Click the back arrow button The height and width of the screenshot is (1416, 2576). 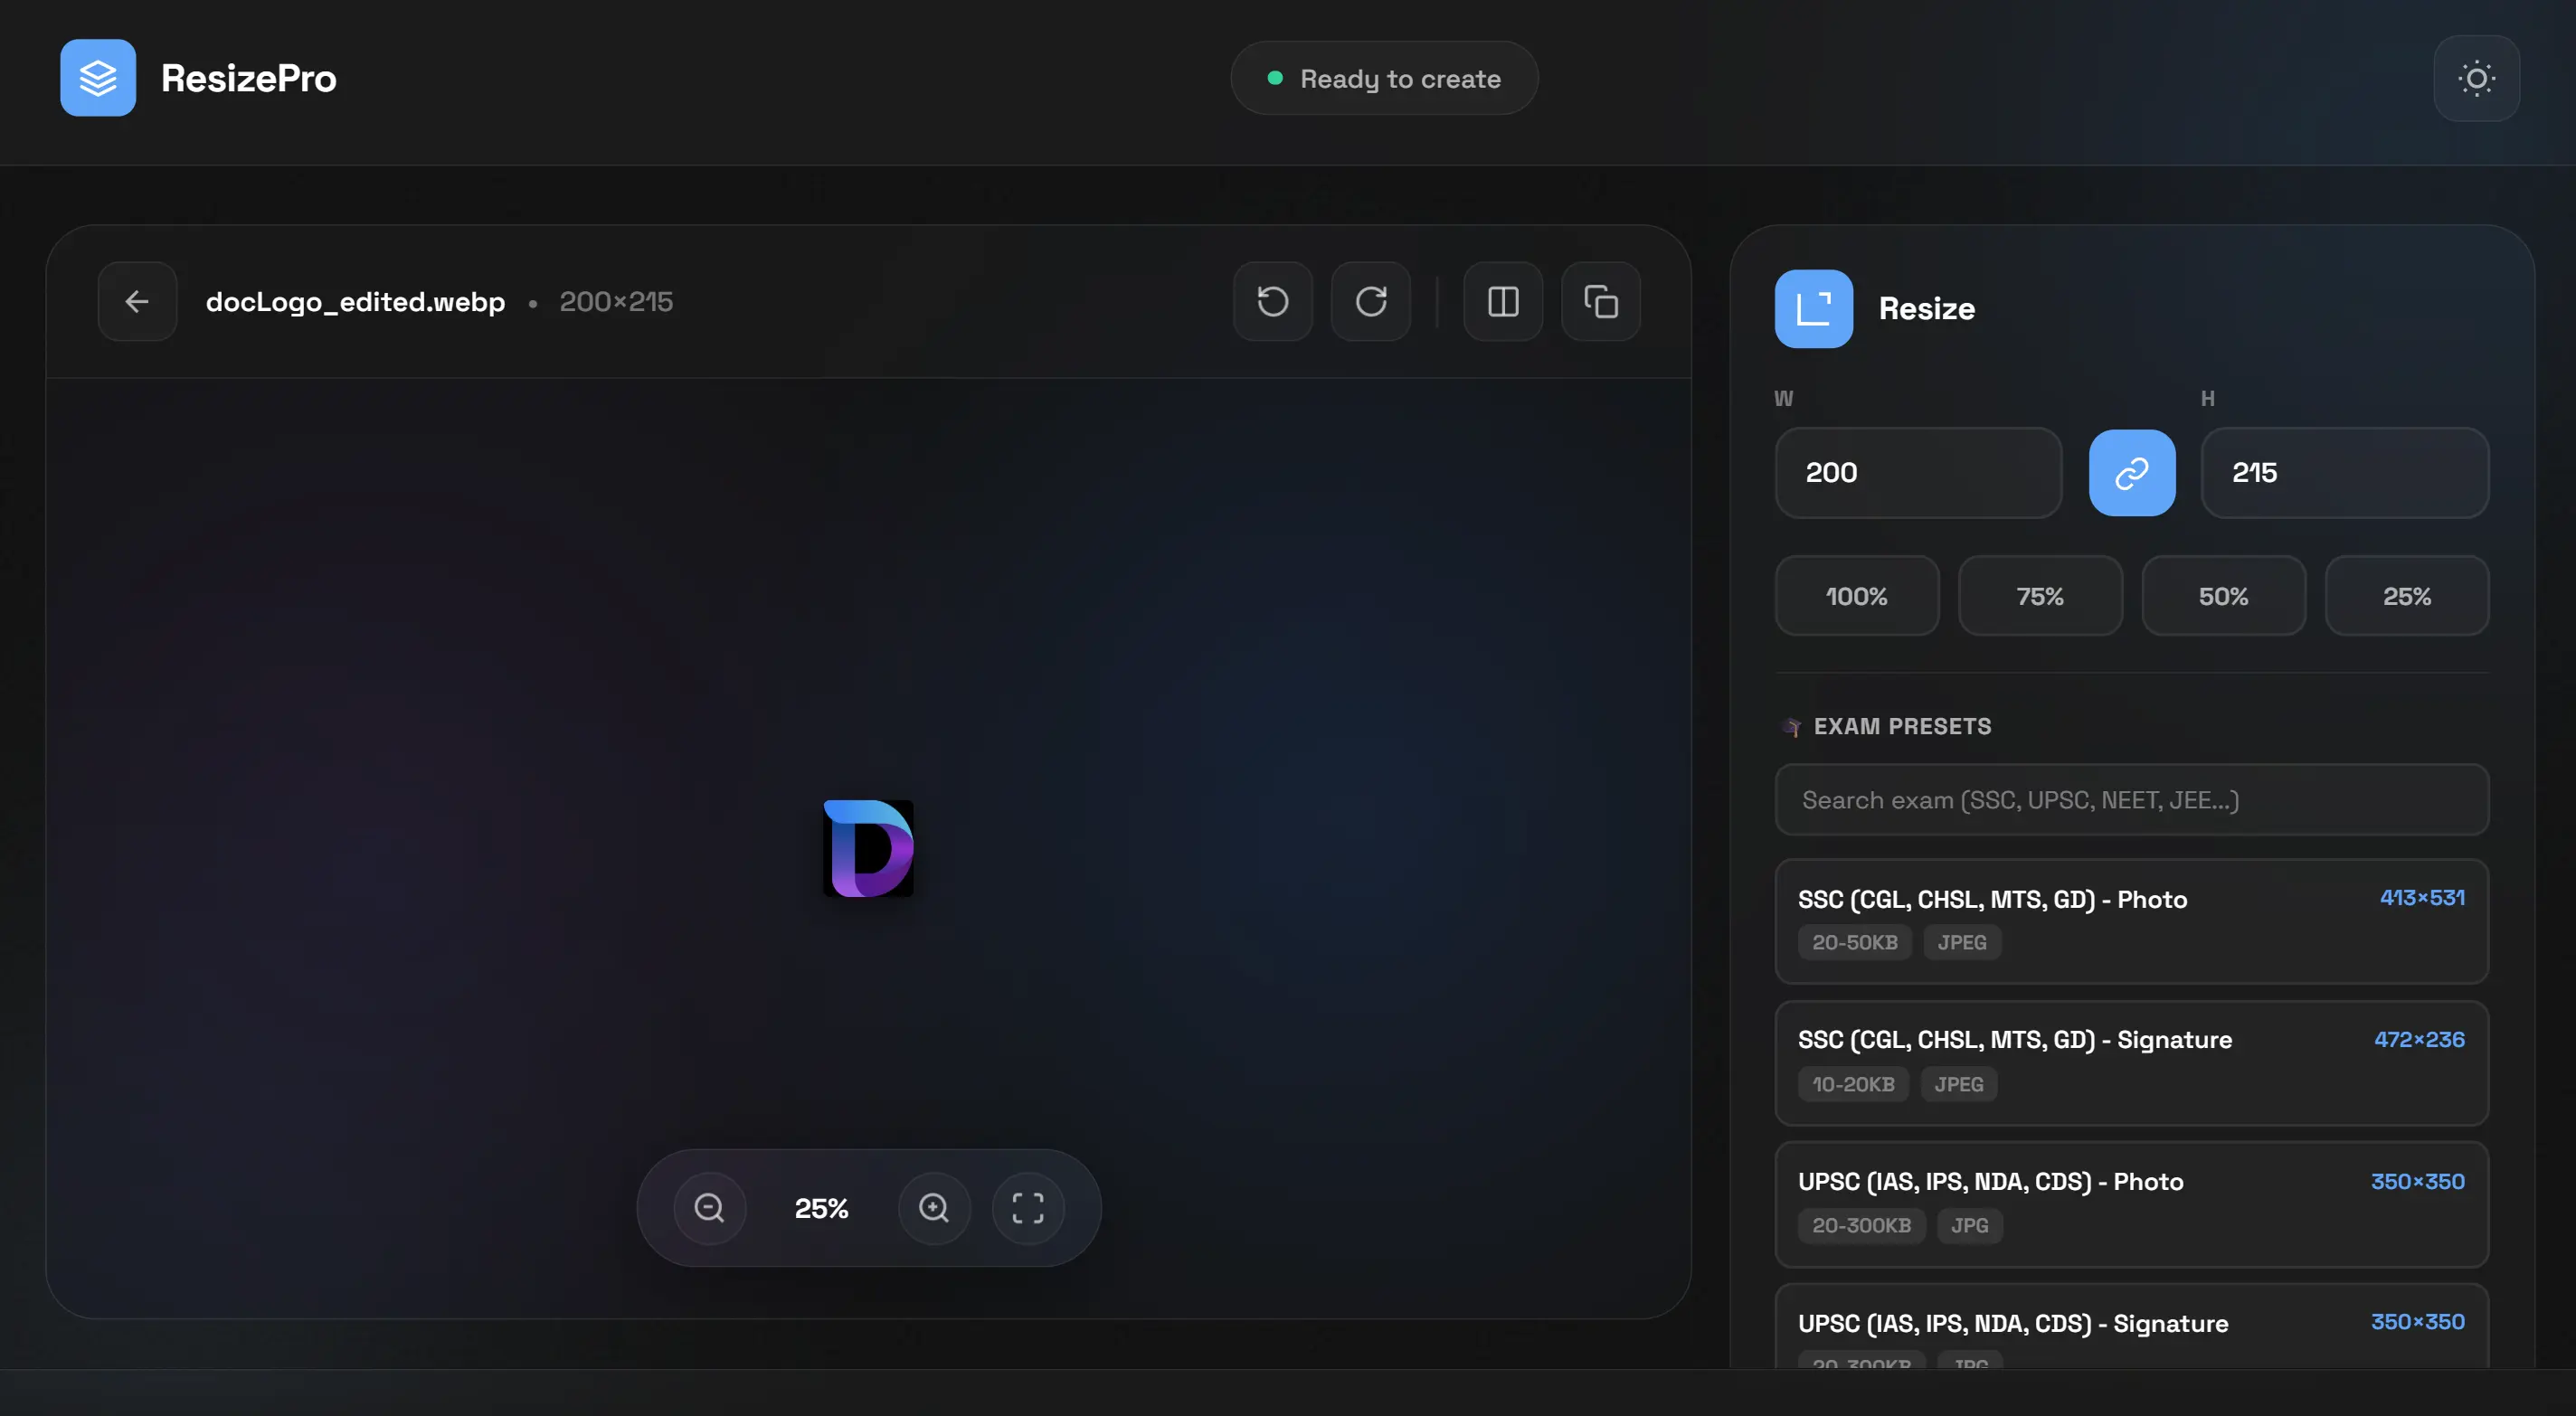[x=137, y=301]
